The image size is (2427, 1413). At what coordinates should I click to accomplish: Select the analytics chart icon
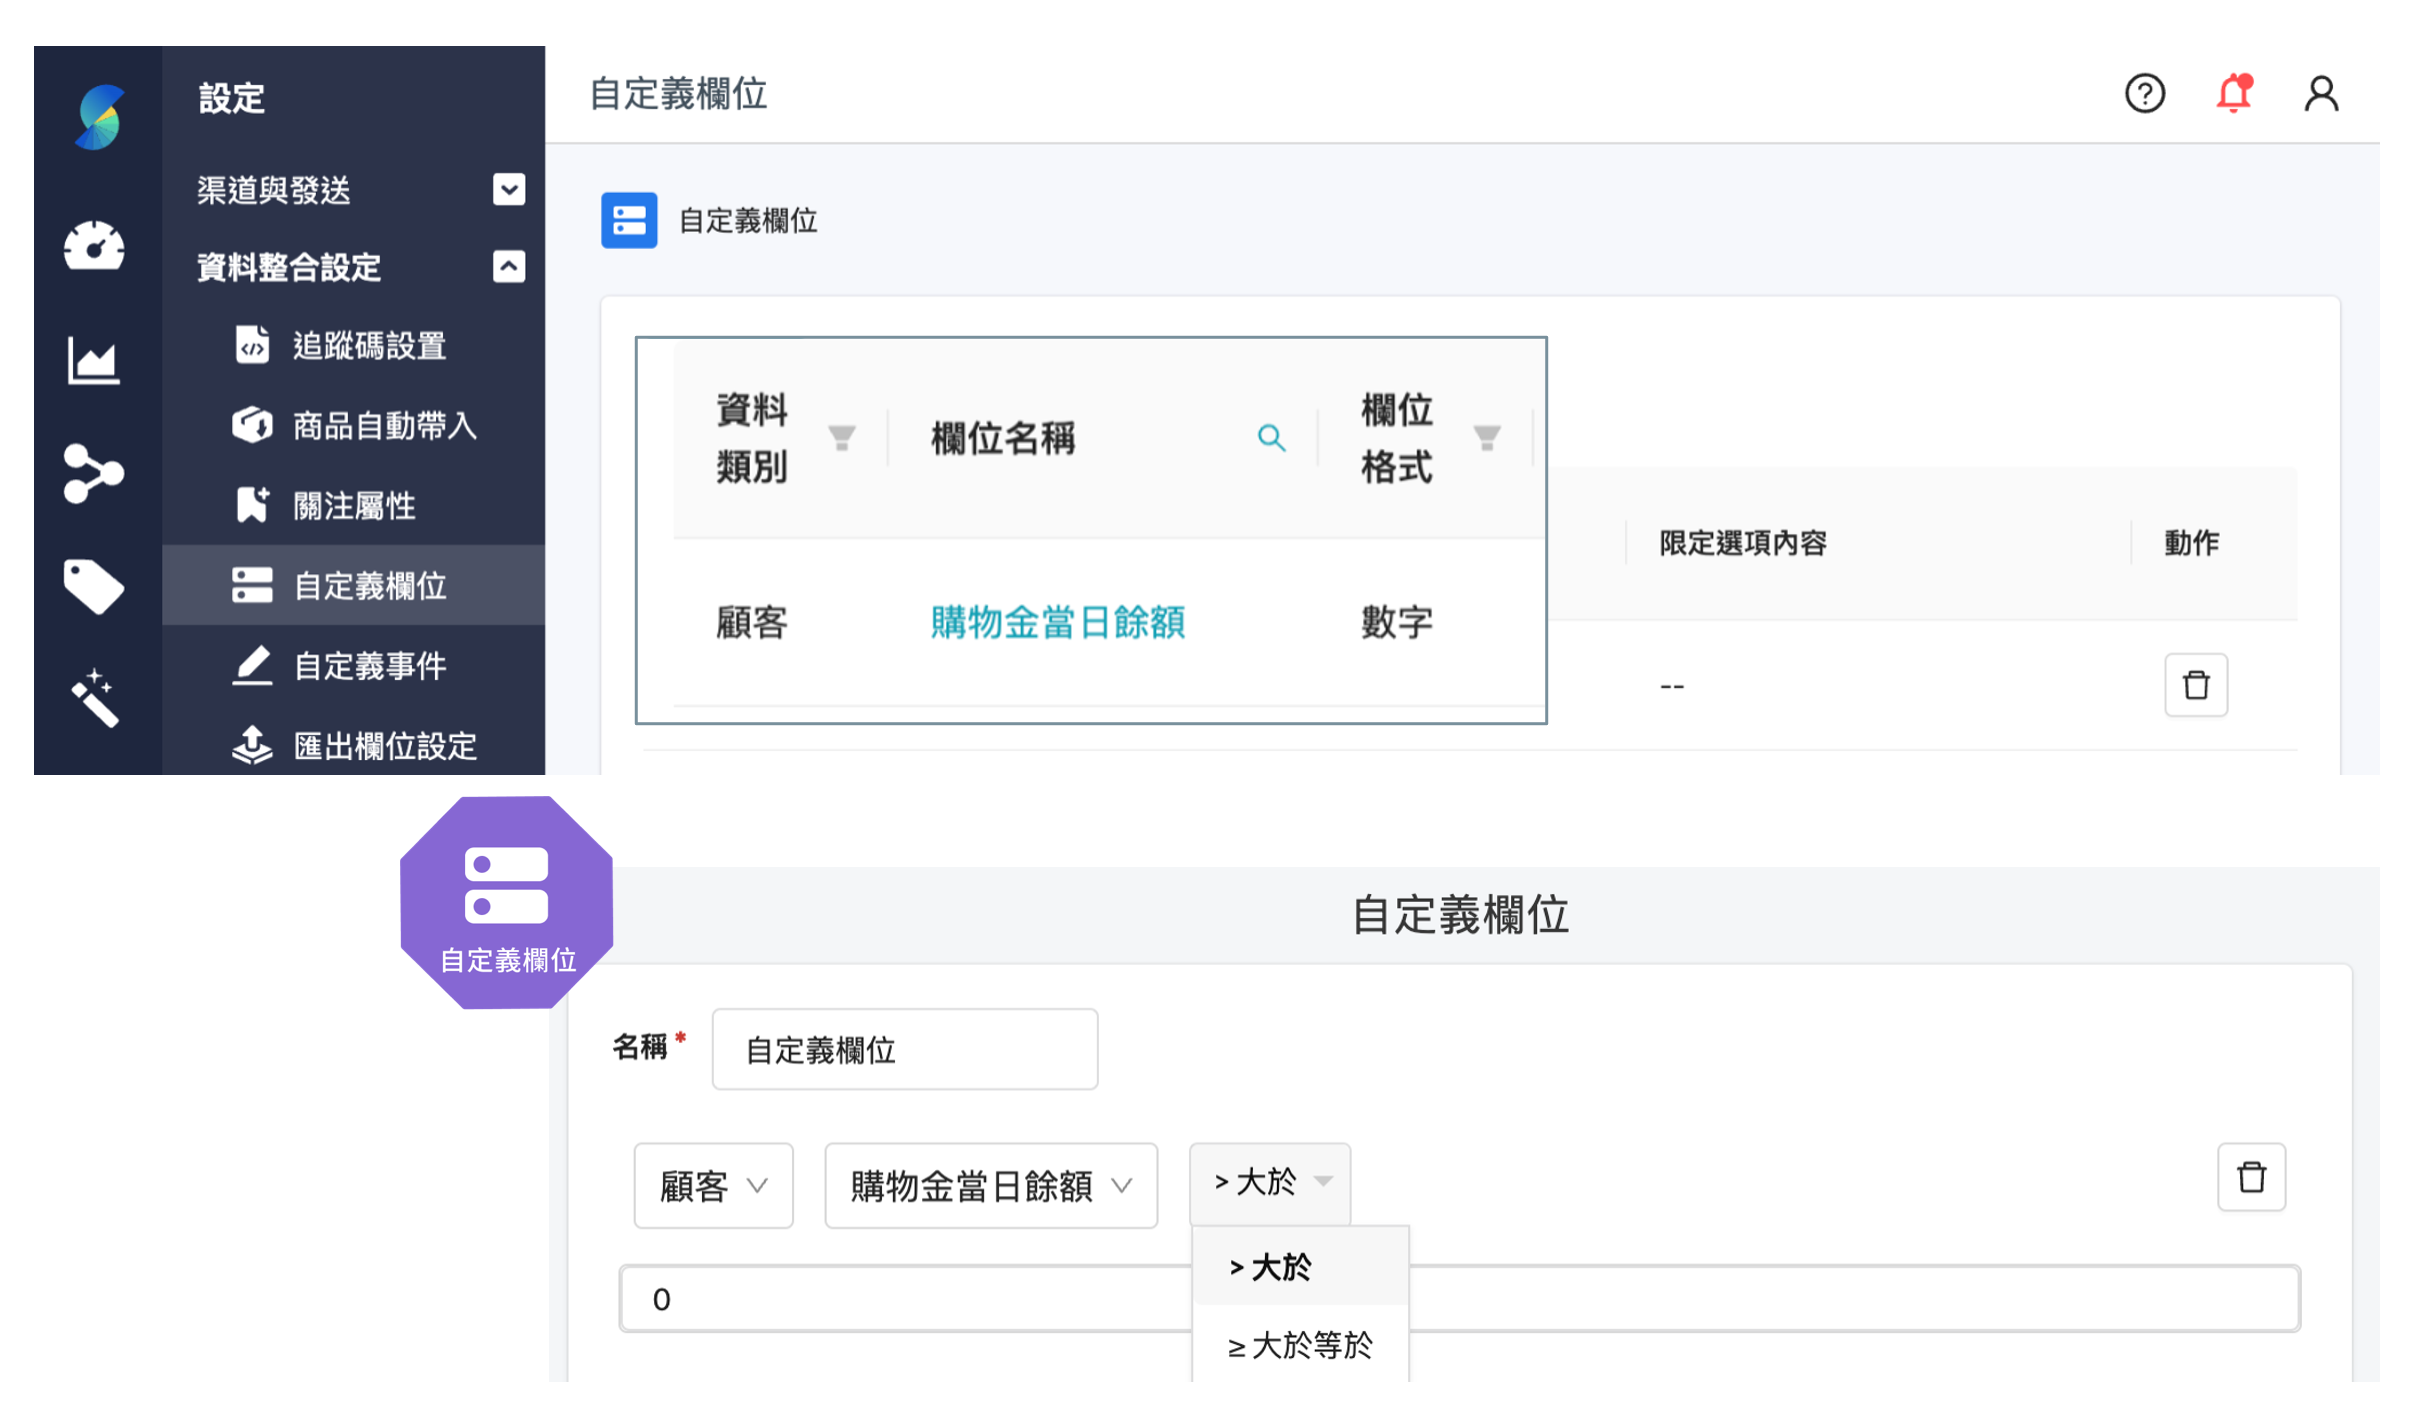tap(96, 362)
